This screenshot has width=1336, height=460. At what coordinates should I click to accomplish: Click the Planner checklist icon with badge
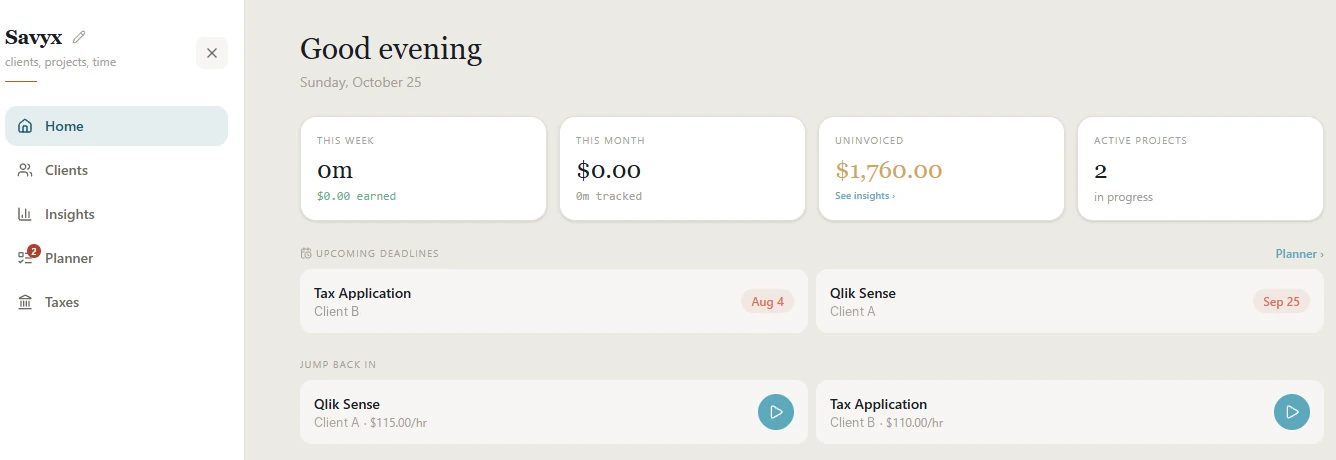(x=27, y=256)
